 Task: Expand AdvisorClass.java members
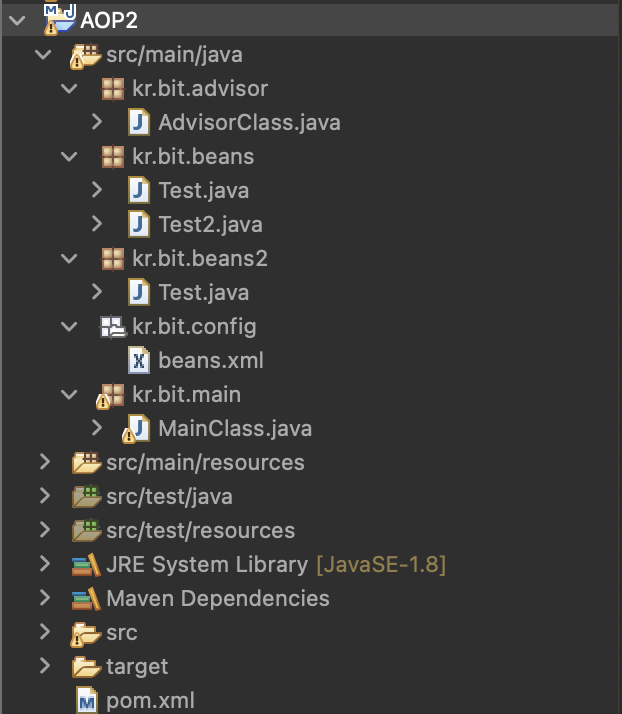tap(96, 122)
